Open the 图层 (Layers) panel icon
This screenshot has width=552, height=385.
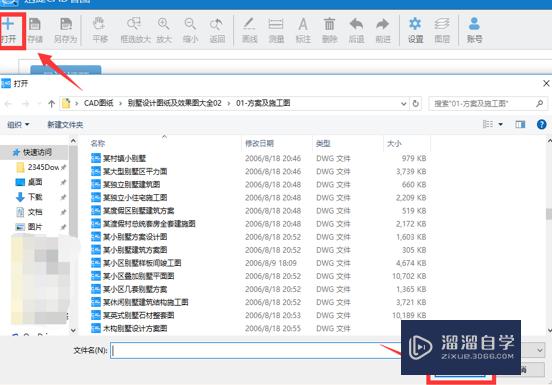(x=442, y=30)
